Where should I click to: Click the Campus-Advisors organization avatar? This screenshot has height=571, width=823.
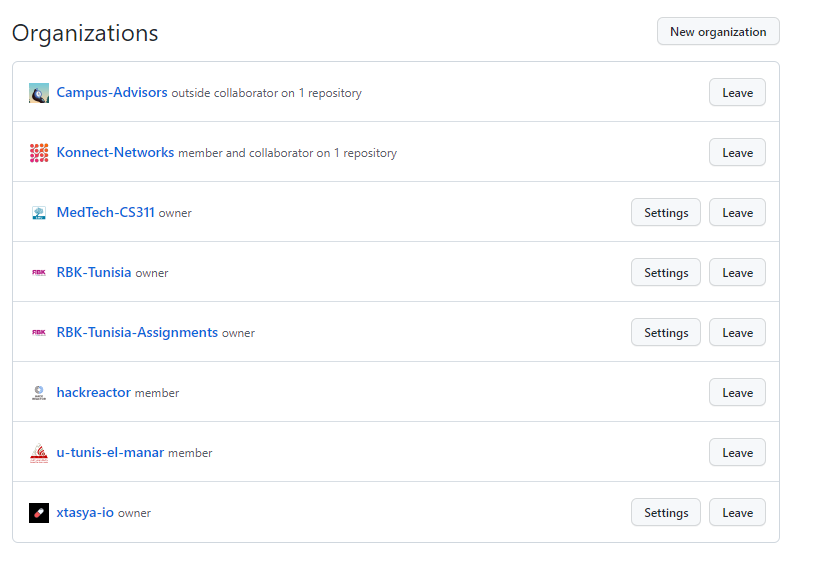pos(39,93)
